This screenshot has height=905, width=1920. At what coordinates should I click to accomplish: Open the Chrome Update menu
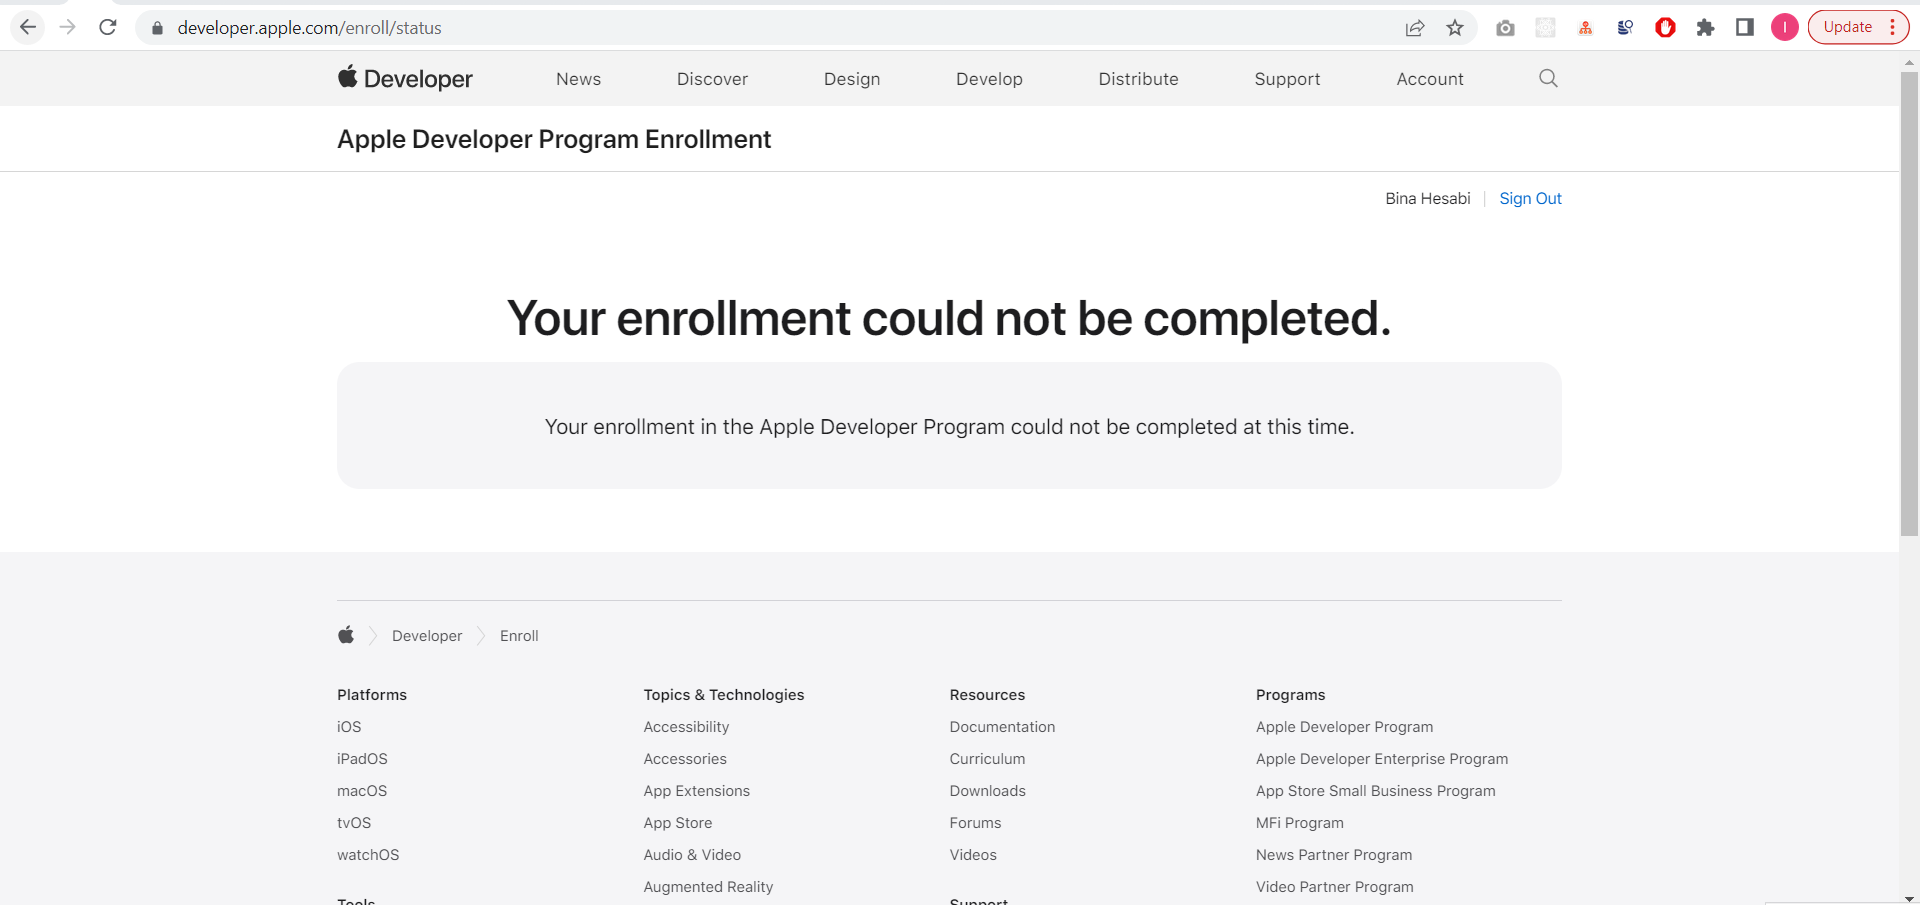click(1857, 28)
